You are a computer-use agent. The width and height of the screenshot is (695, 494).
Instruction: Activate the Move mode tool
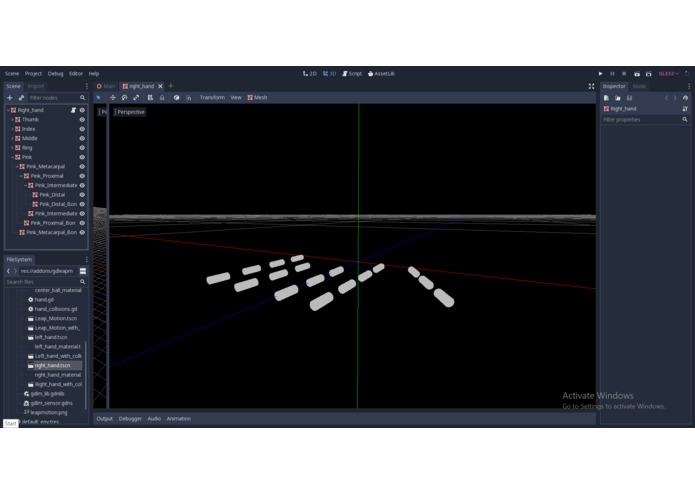click(113, 97)
